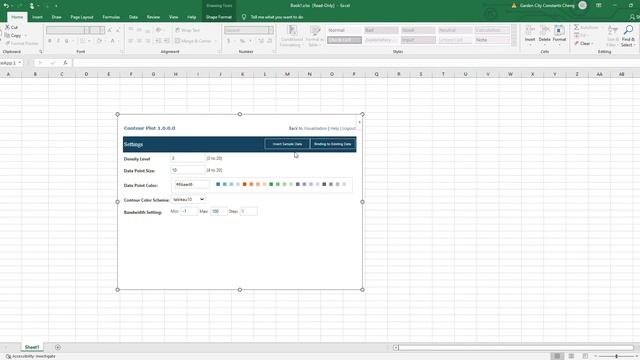Image resolution: width=640 pixels, height=360 pixels.
Task: Click the Fill Color bucket icon
Action: pyautogui.click(x=99, y=41)
